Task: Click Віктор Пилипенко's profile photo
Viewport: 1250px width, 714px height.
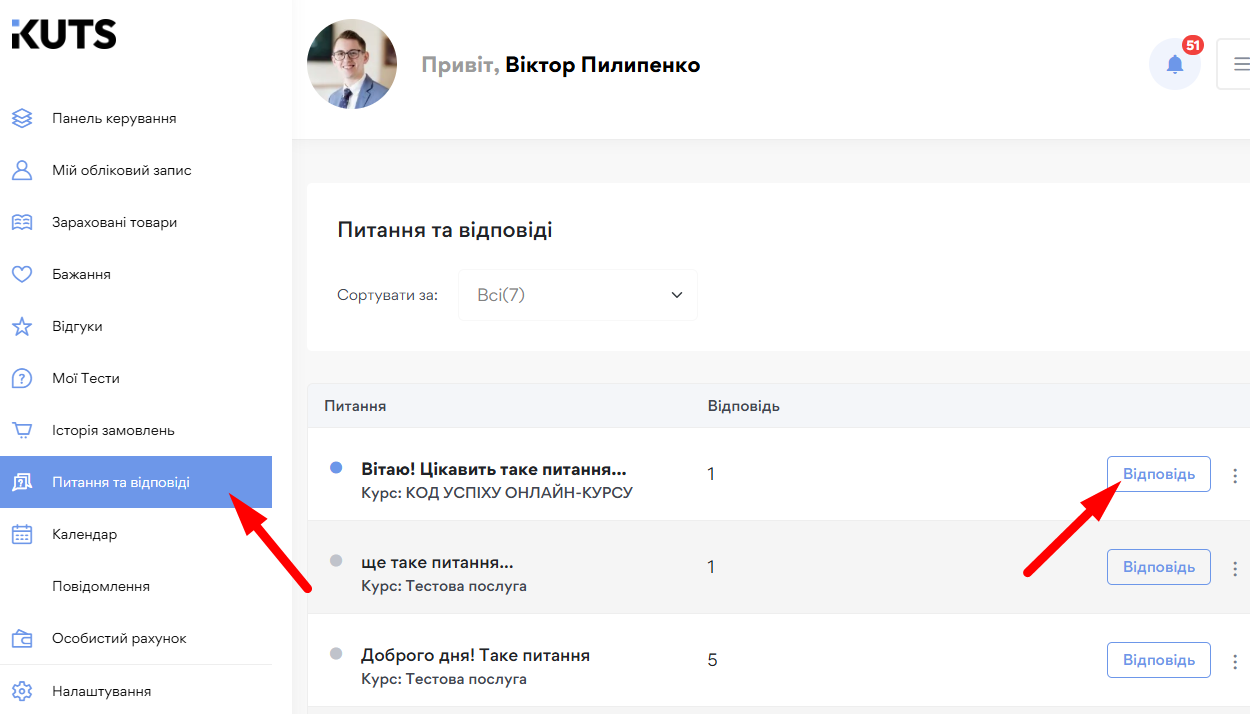Action: pos(352,64)
